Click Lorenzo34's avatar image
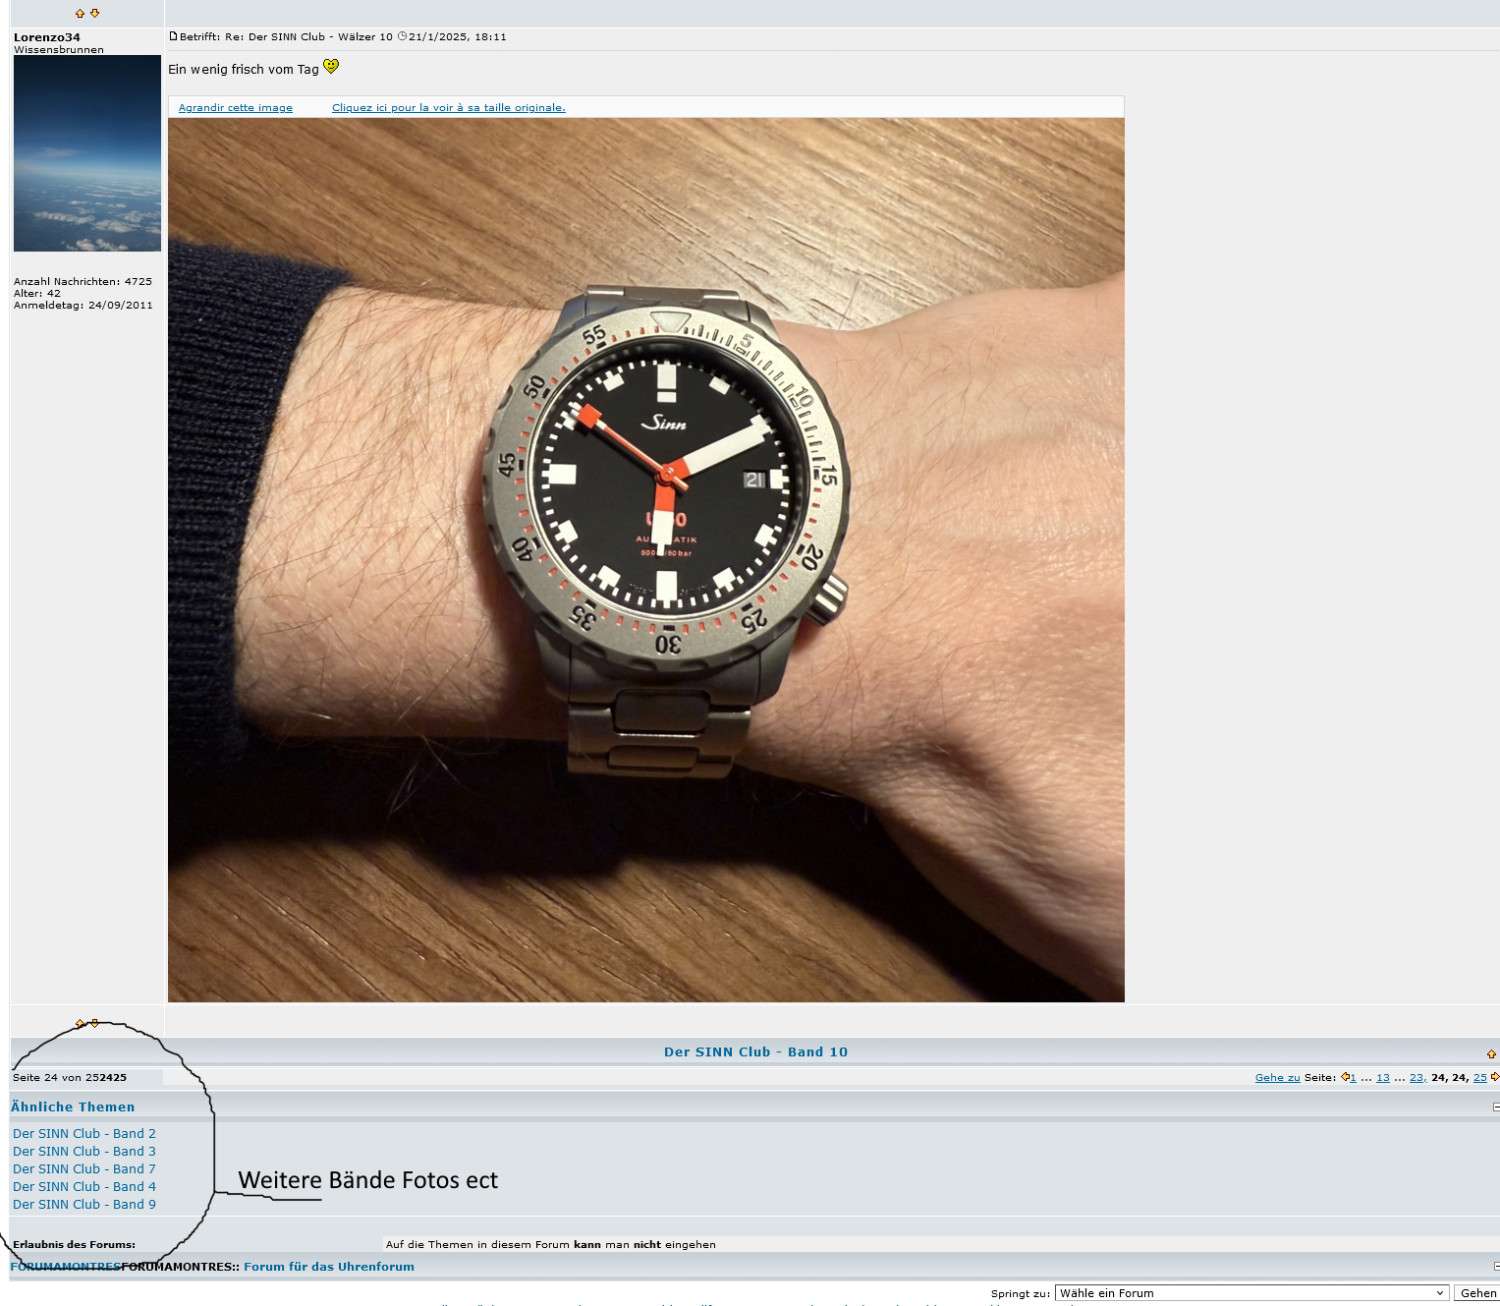This screenshot has width=1500, height=1306. coord(87,153)
